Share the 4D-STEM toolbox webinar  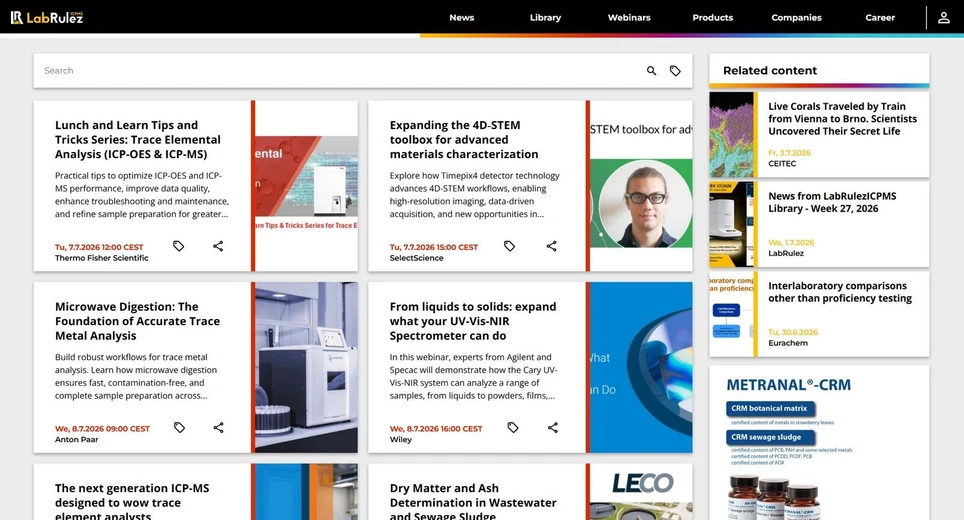551,246
